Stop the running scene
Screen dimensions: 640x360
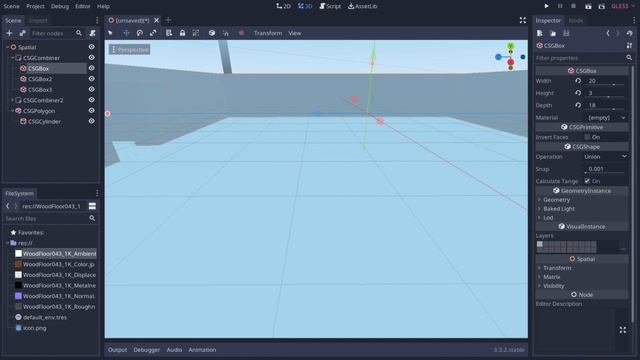tap(573, 6)
